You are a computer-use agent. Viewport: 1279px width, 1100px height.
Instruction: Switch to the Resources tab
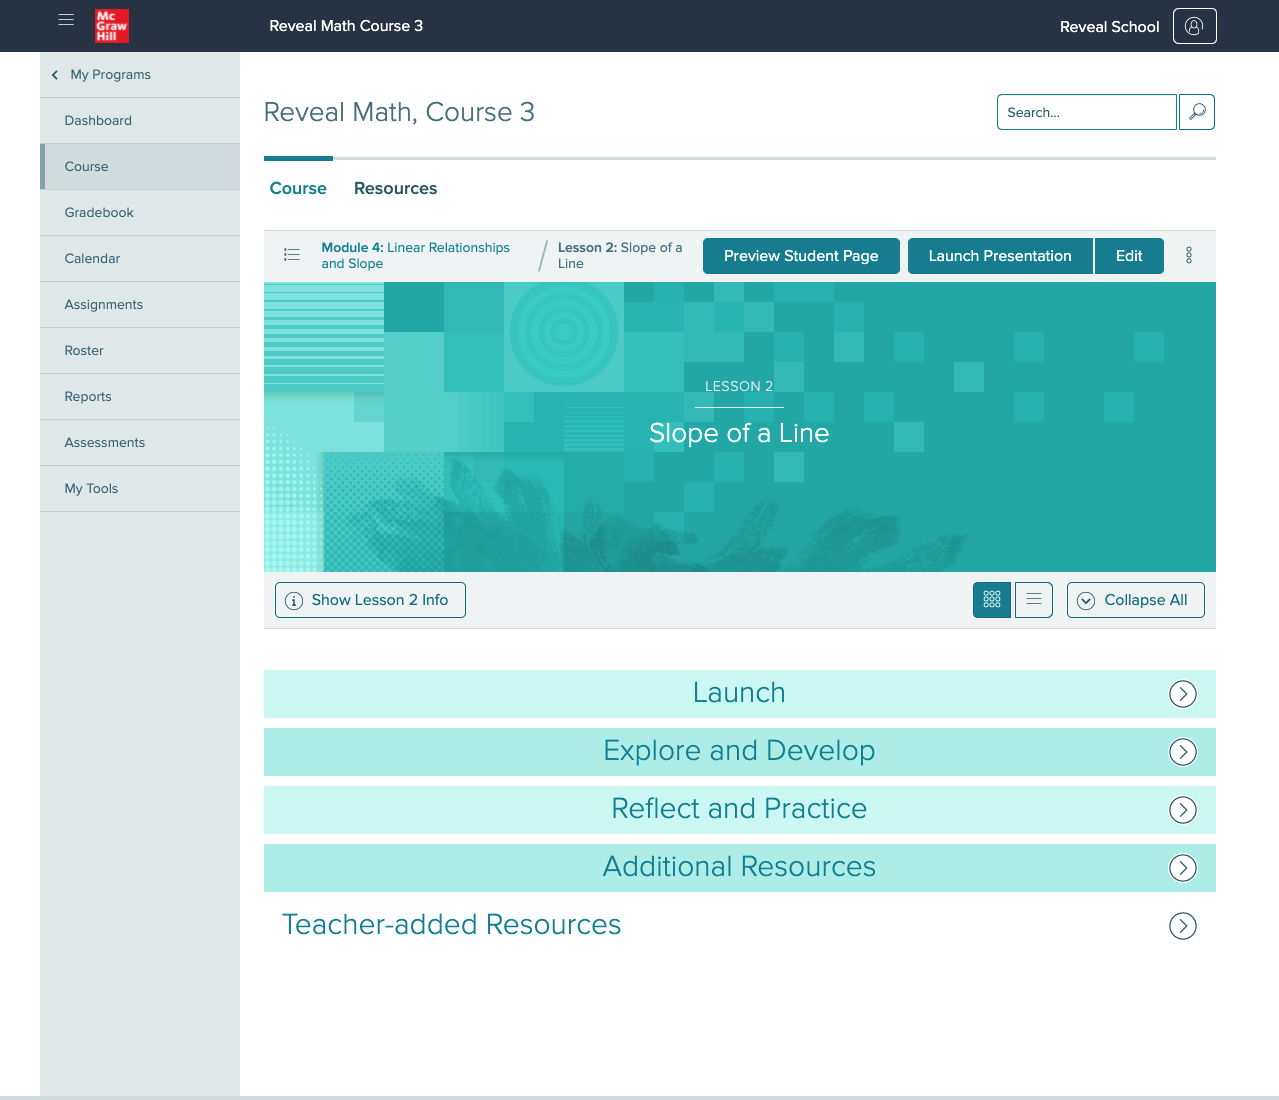[395, 188]
